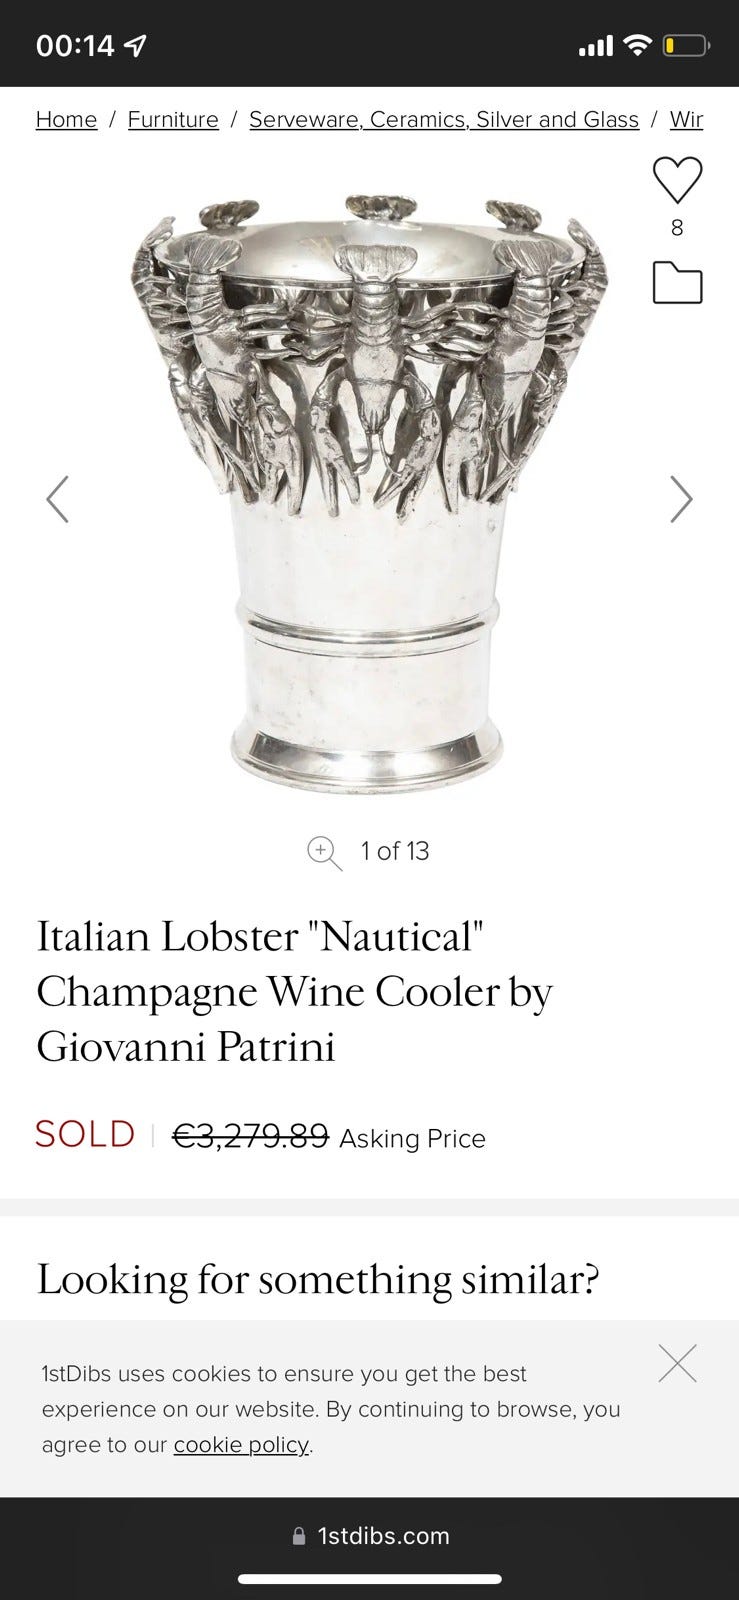739x1600 pixels.
Task: Open the truncated Wine breadcrumb link
Action: click(686, 120)
